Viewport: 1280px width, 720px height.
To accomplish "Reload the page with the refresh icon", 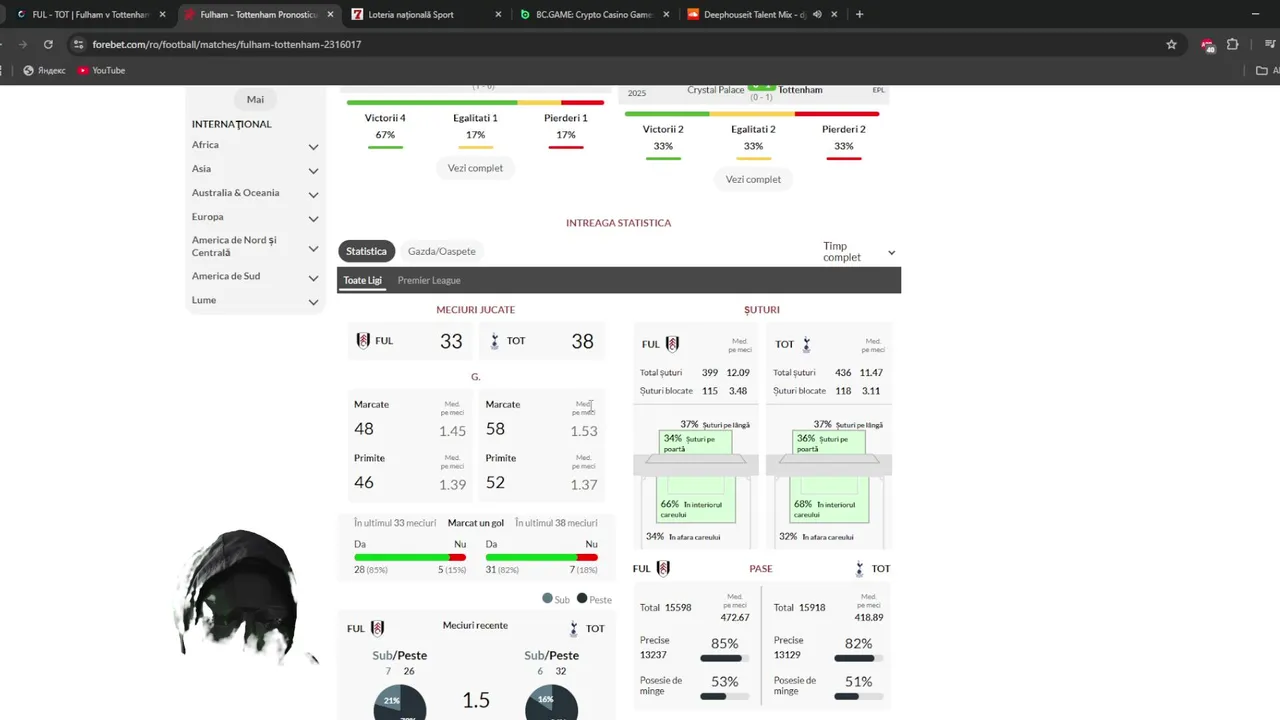I will click(x=48, y=44).
